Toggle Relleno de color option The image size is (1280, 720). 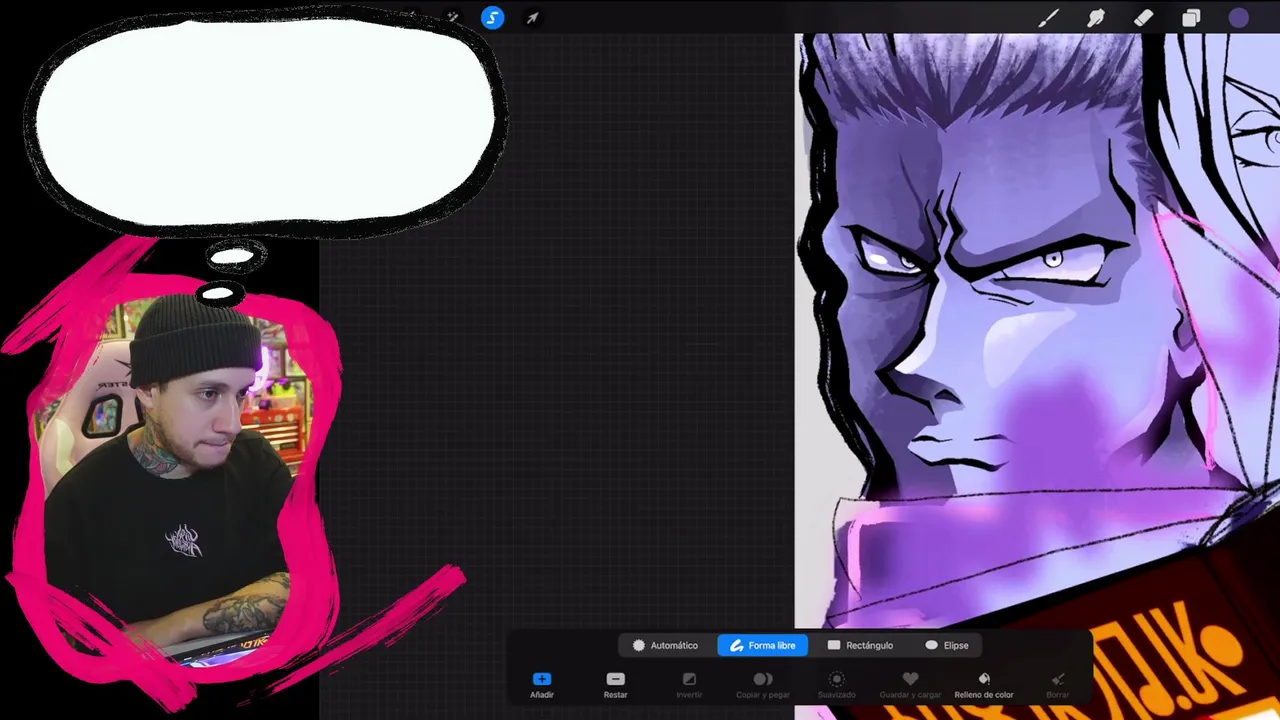[984, 685]
